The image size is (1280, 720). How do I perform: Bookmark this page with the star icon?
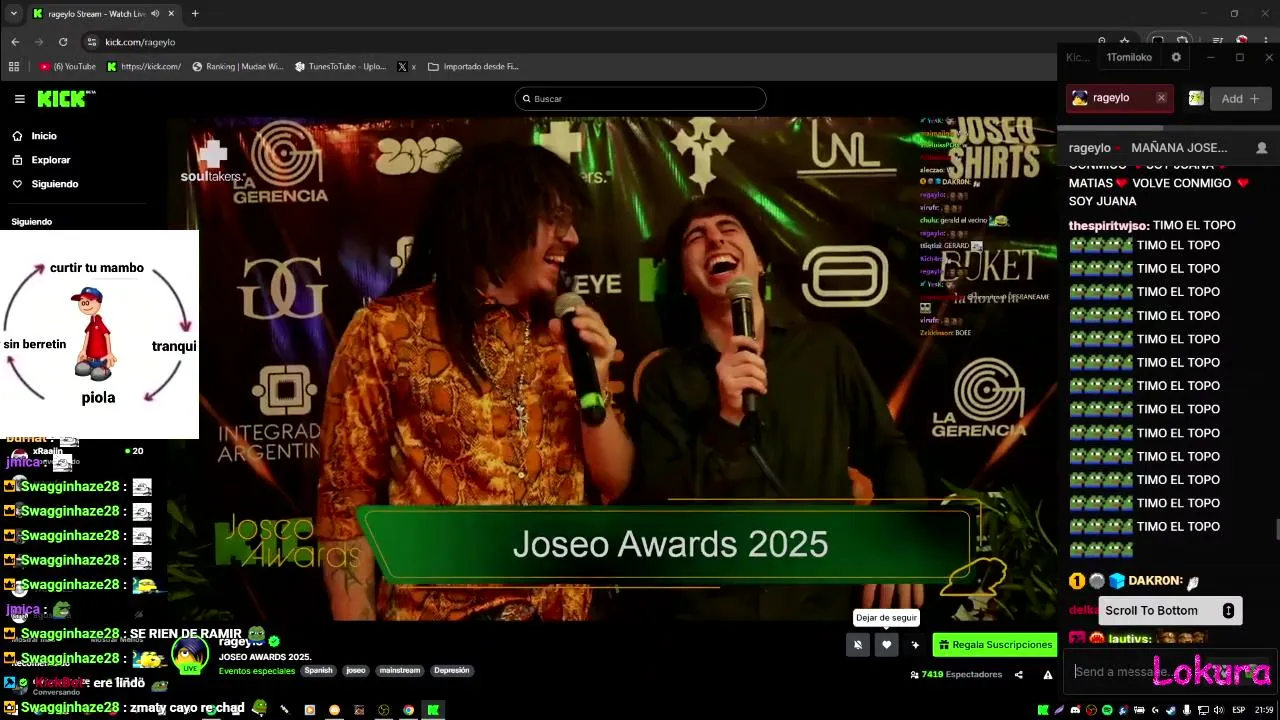click(x=1124, y=41)
